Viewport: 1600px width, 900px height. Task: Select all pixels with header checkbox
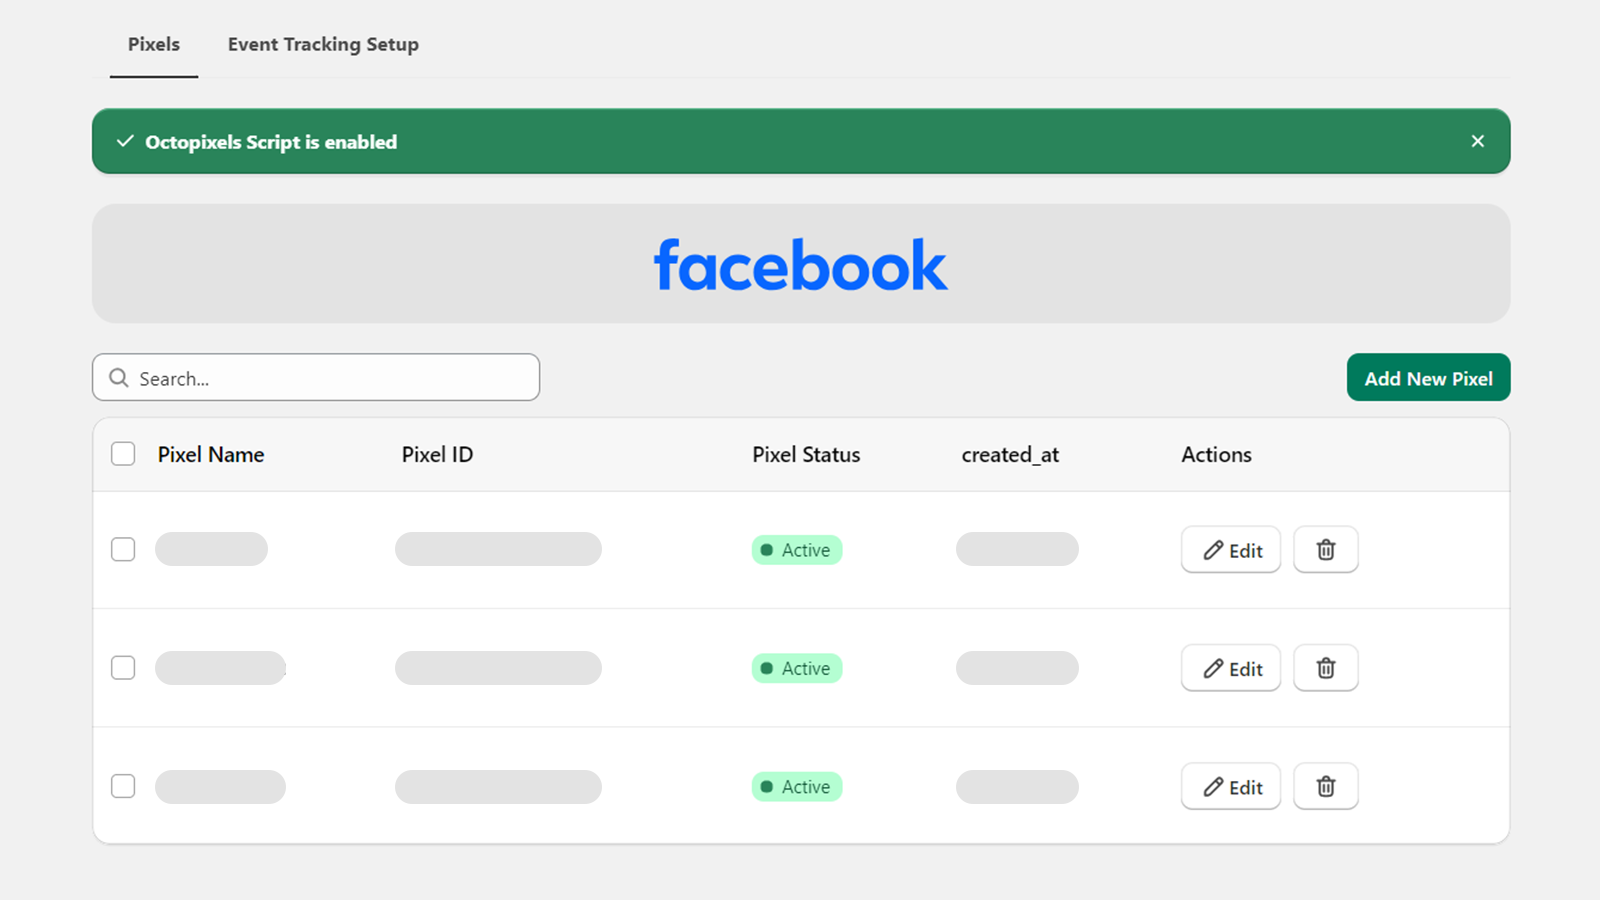(x=123, y=454)
